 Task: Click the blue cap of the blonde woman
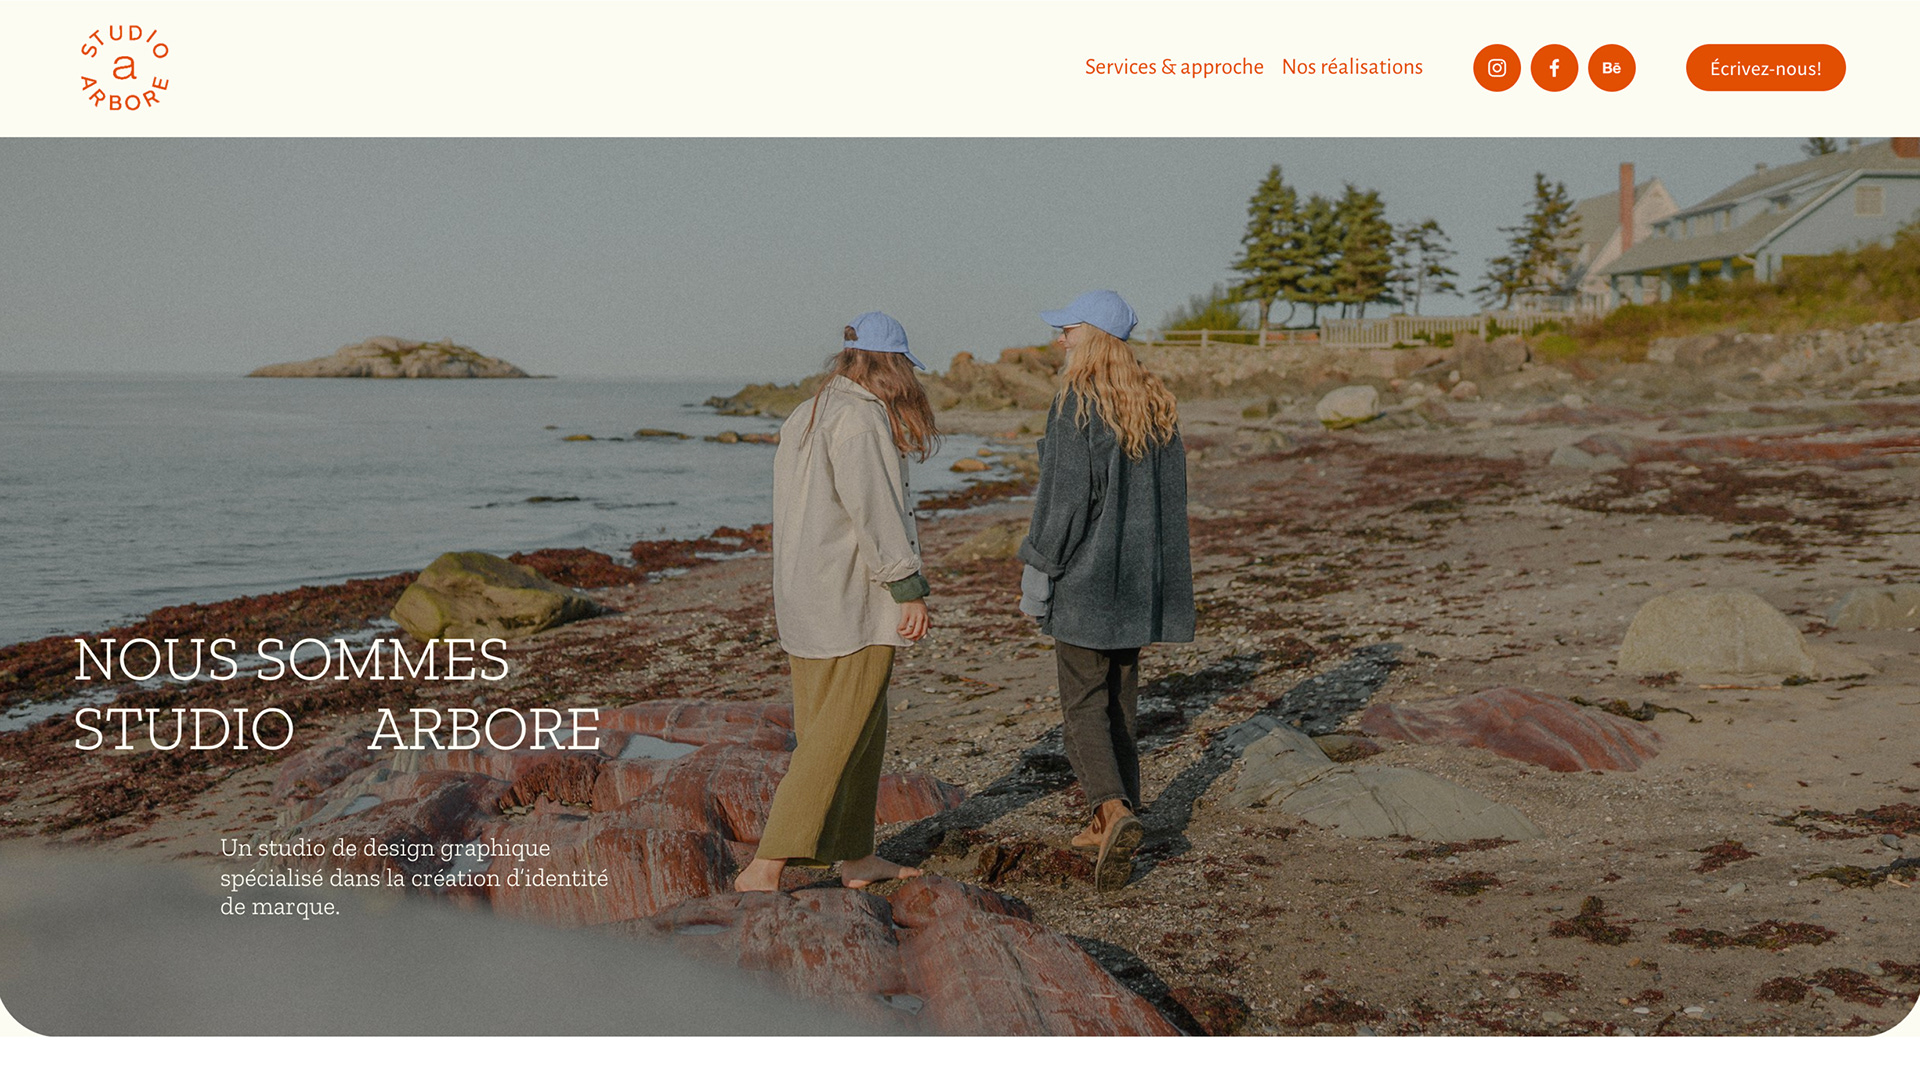coord(1092,313)
